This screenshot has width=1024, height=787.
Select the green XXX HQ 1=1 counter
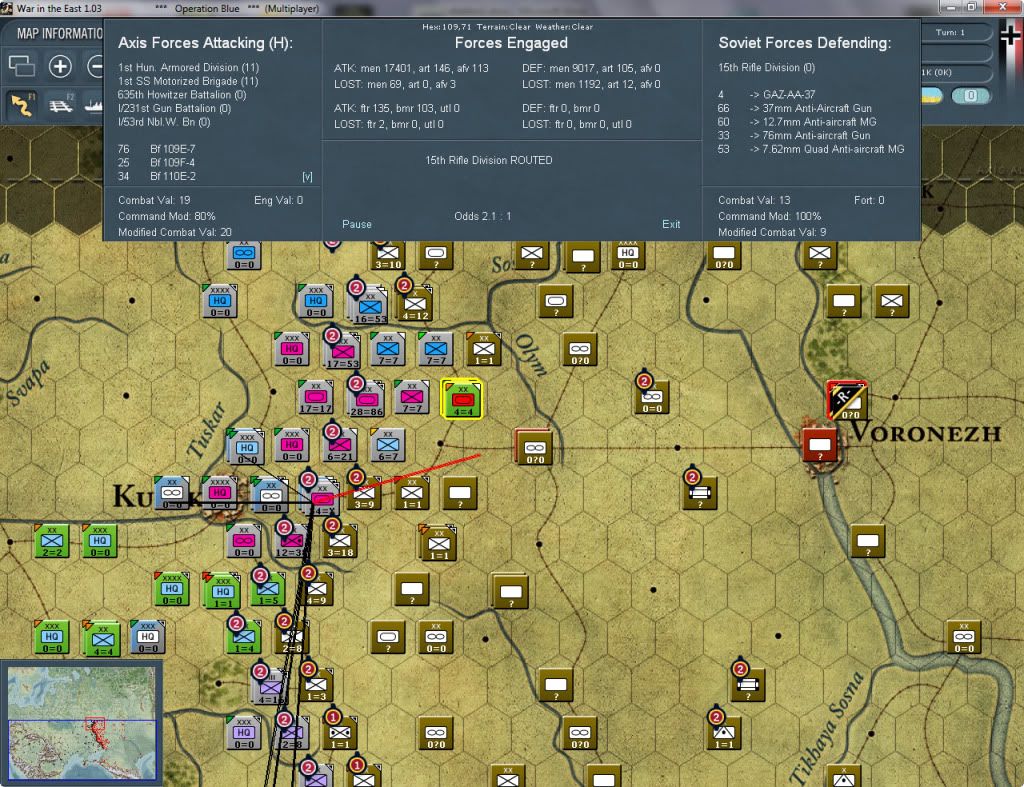click(223, 590)
